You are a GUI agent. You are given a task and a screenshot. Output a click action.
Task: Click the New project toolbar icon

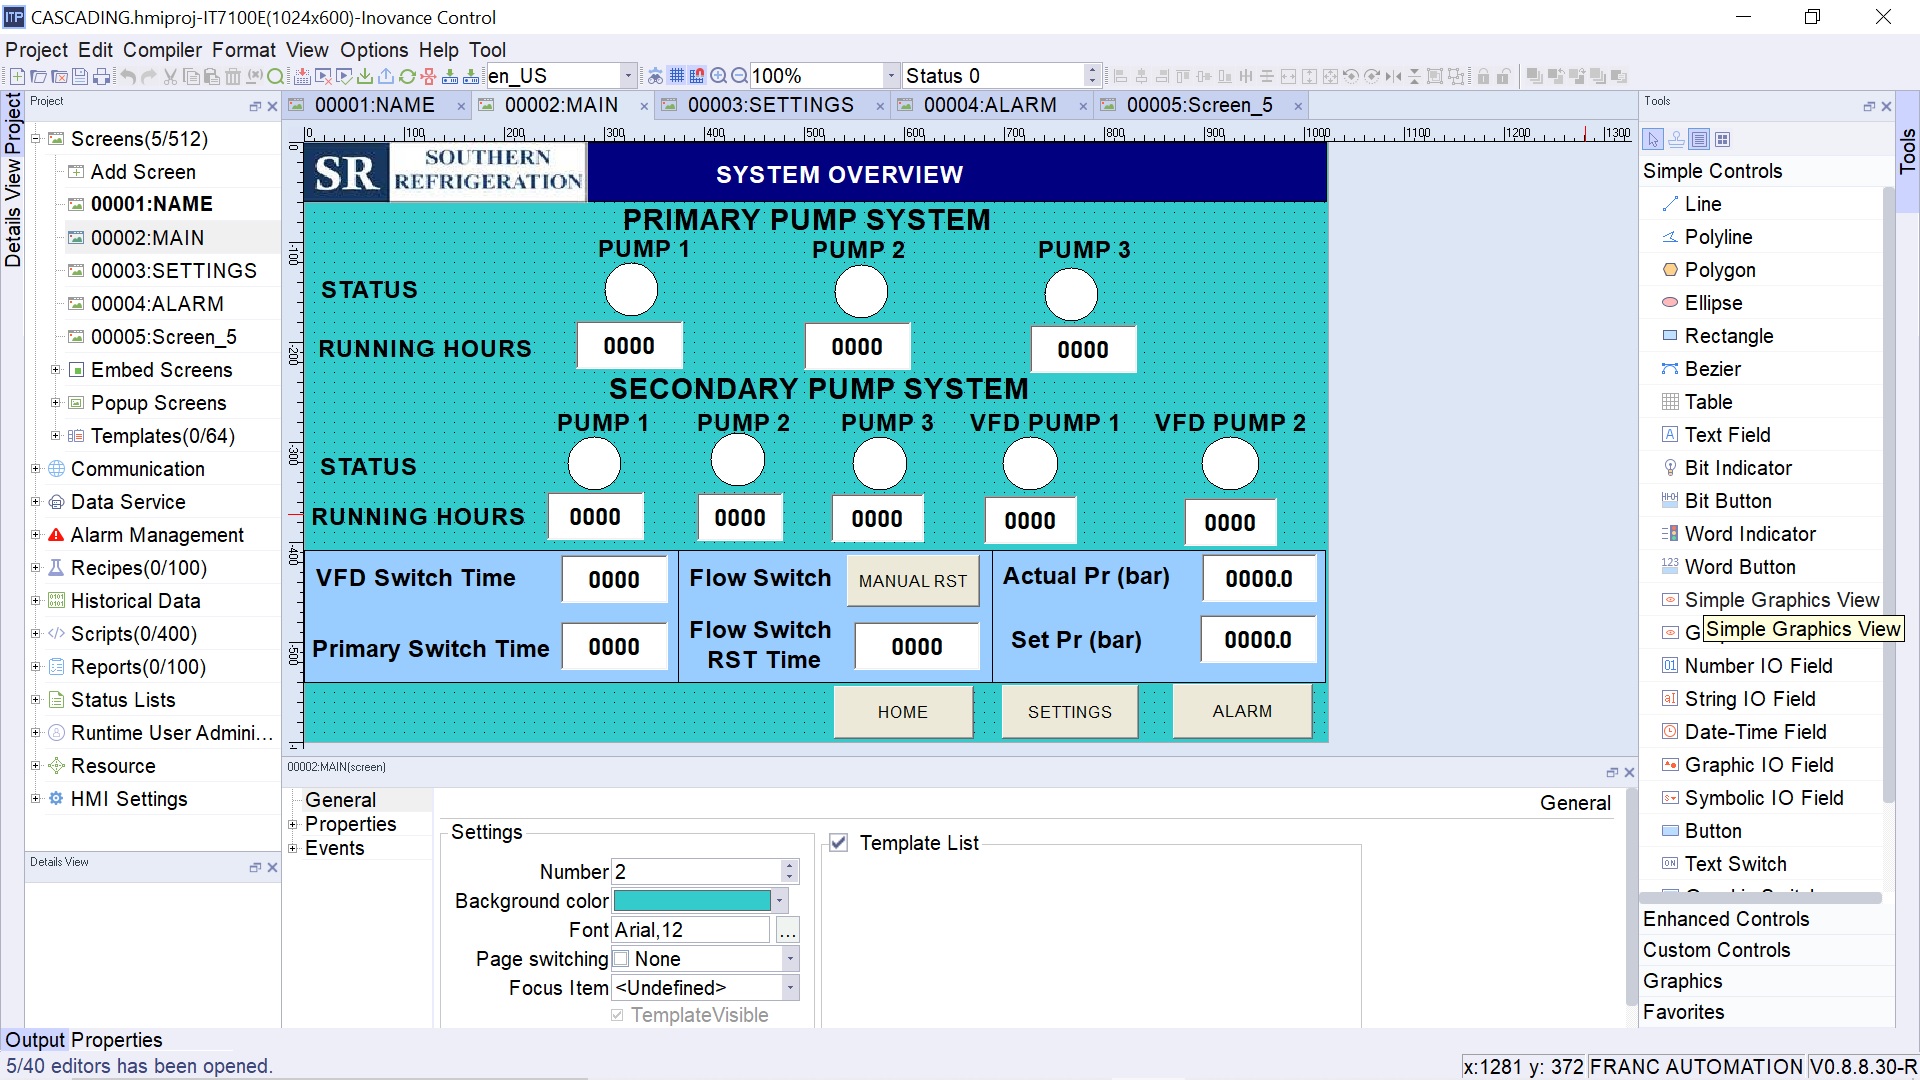coord(17,76)
